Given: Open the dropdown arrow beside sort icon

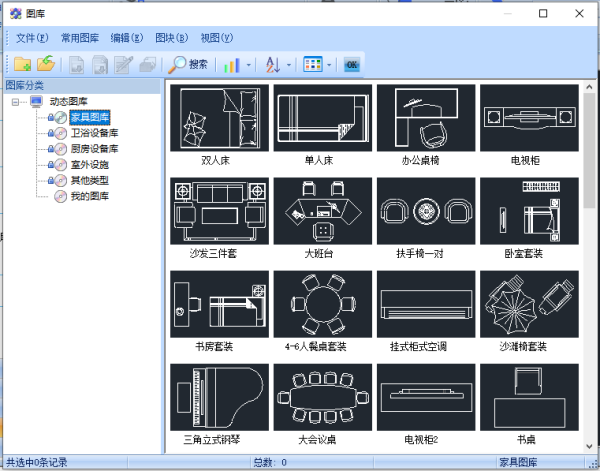Looking at the screenshot, I should 290,65.
